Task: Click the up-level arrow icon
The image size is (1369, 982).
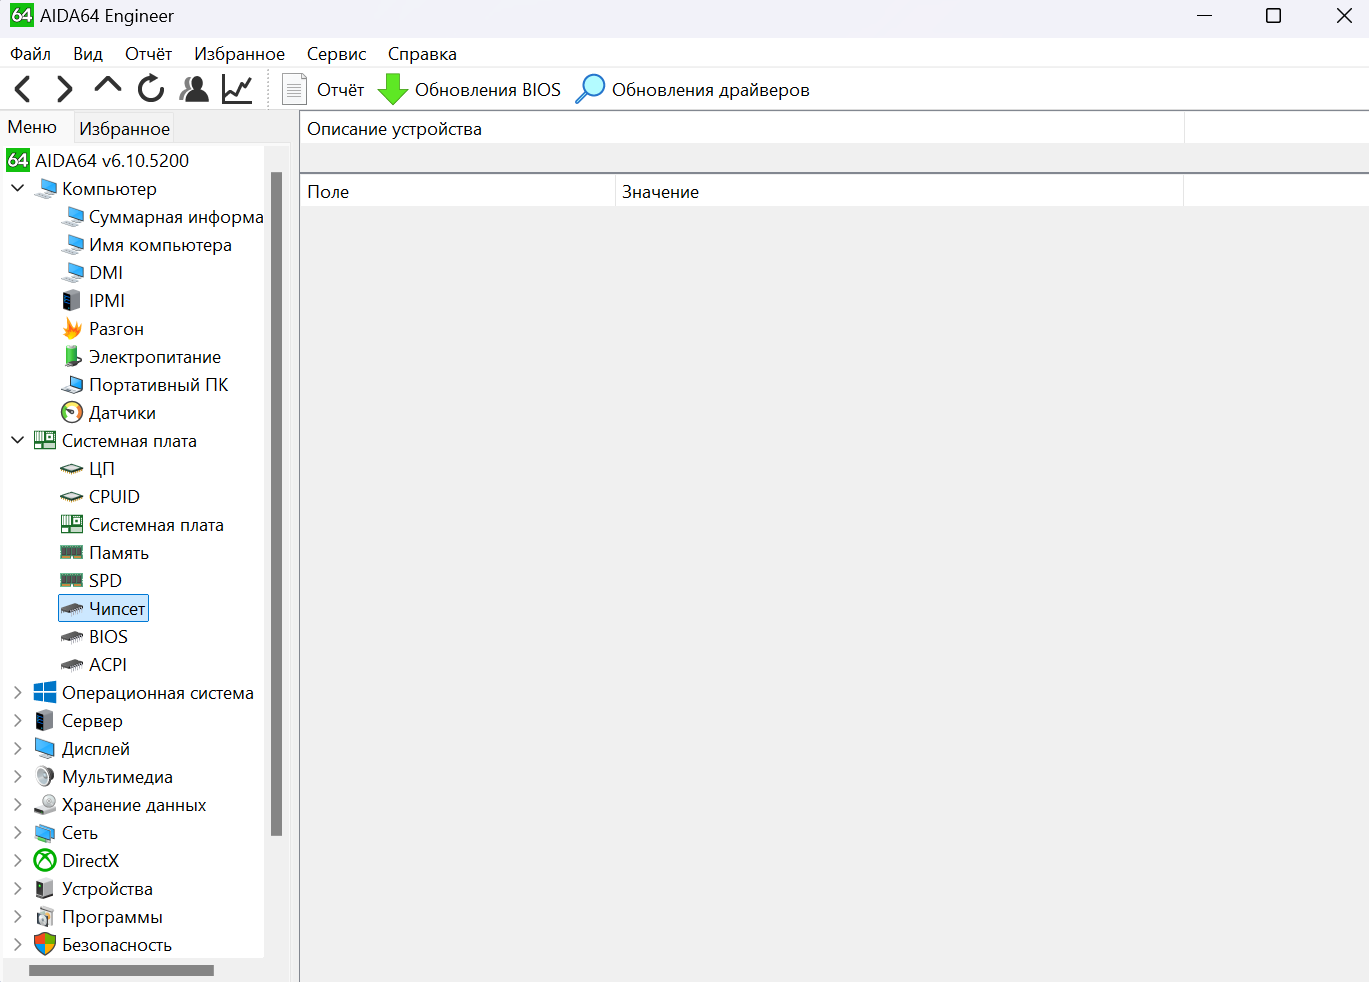Action: coord(108,87)
